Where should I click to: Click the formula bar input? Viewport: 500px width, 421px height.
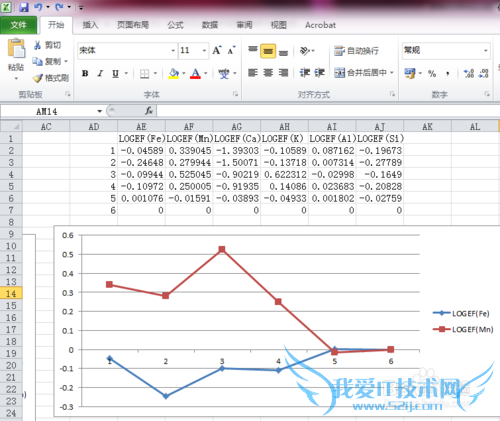coord(328,111)
